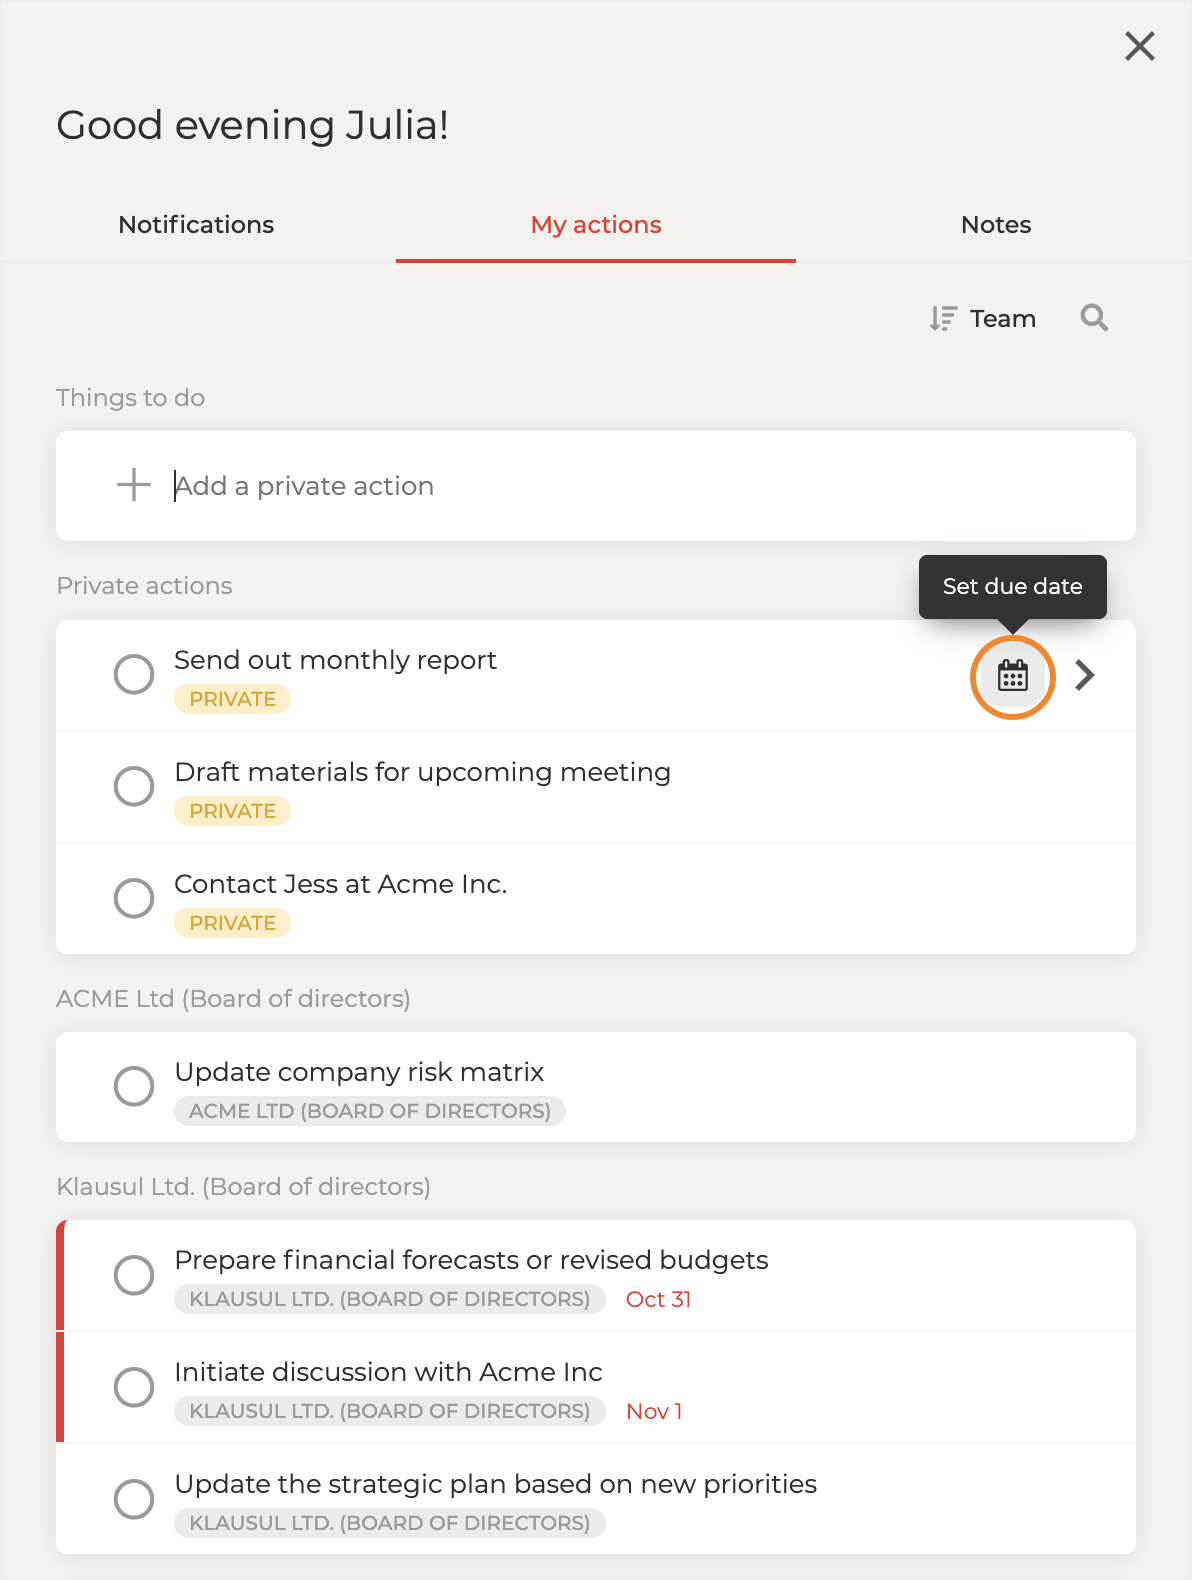Switch to the Notifications tab
Image resolution: width=1192 pixels, height=1580 pixels.
[196, 225]
